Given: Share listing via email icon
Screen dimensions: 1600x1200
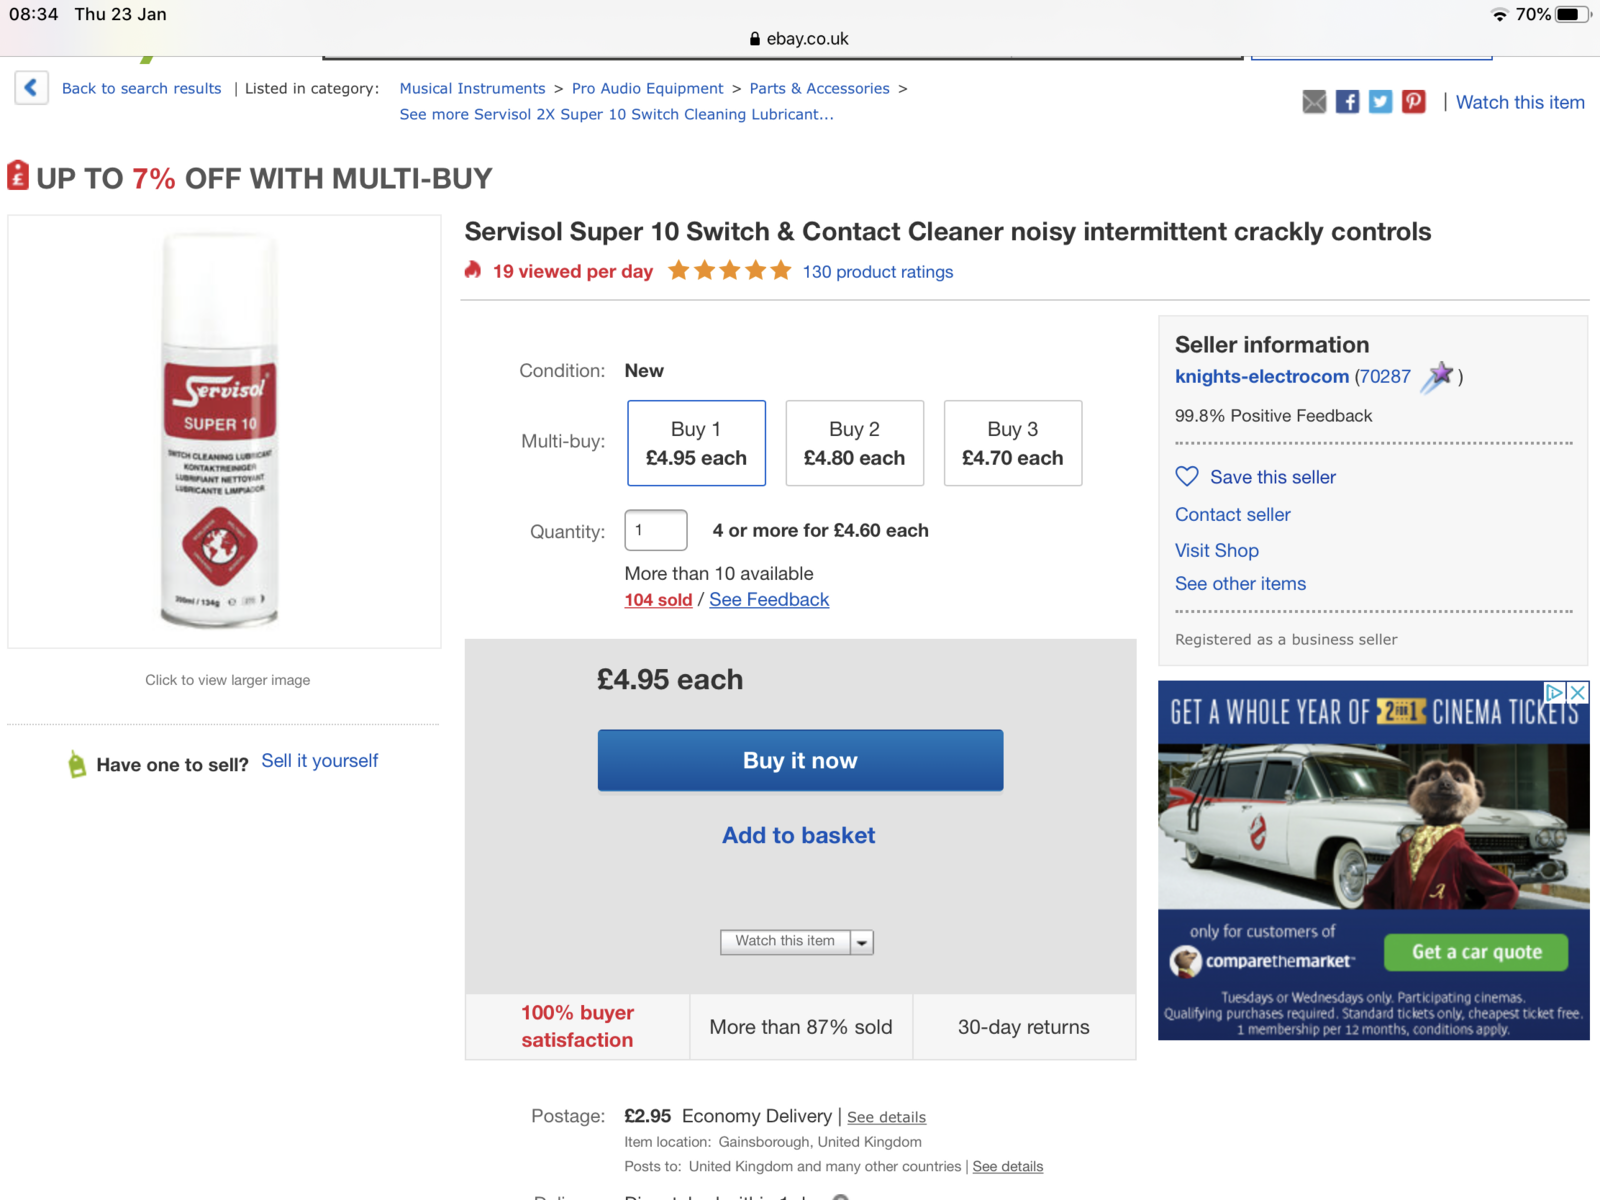Looking at the screenshot, I should 1314,102.
